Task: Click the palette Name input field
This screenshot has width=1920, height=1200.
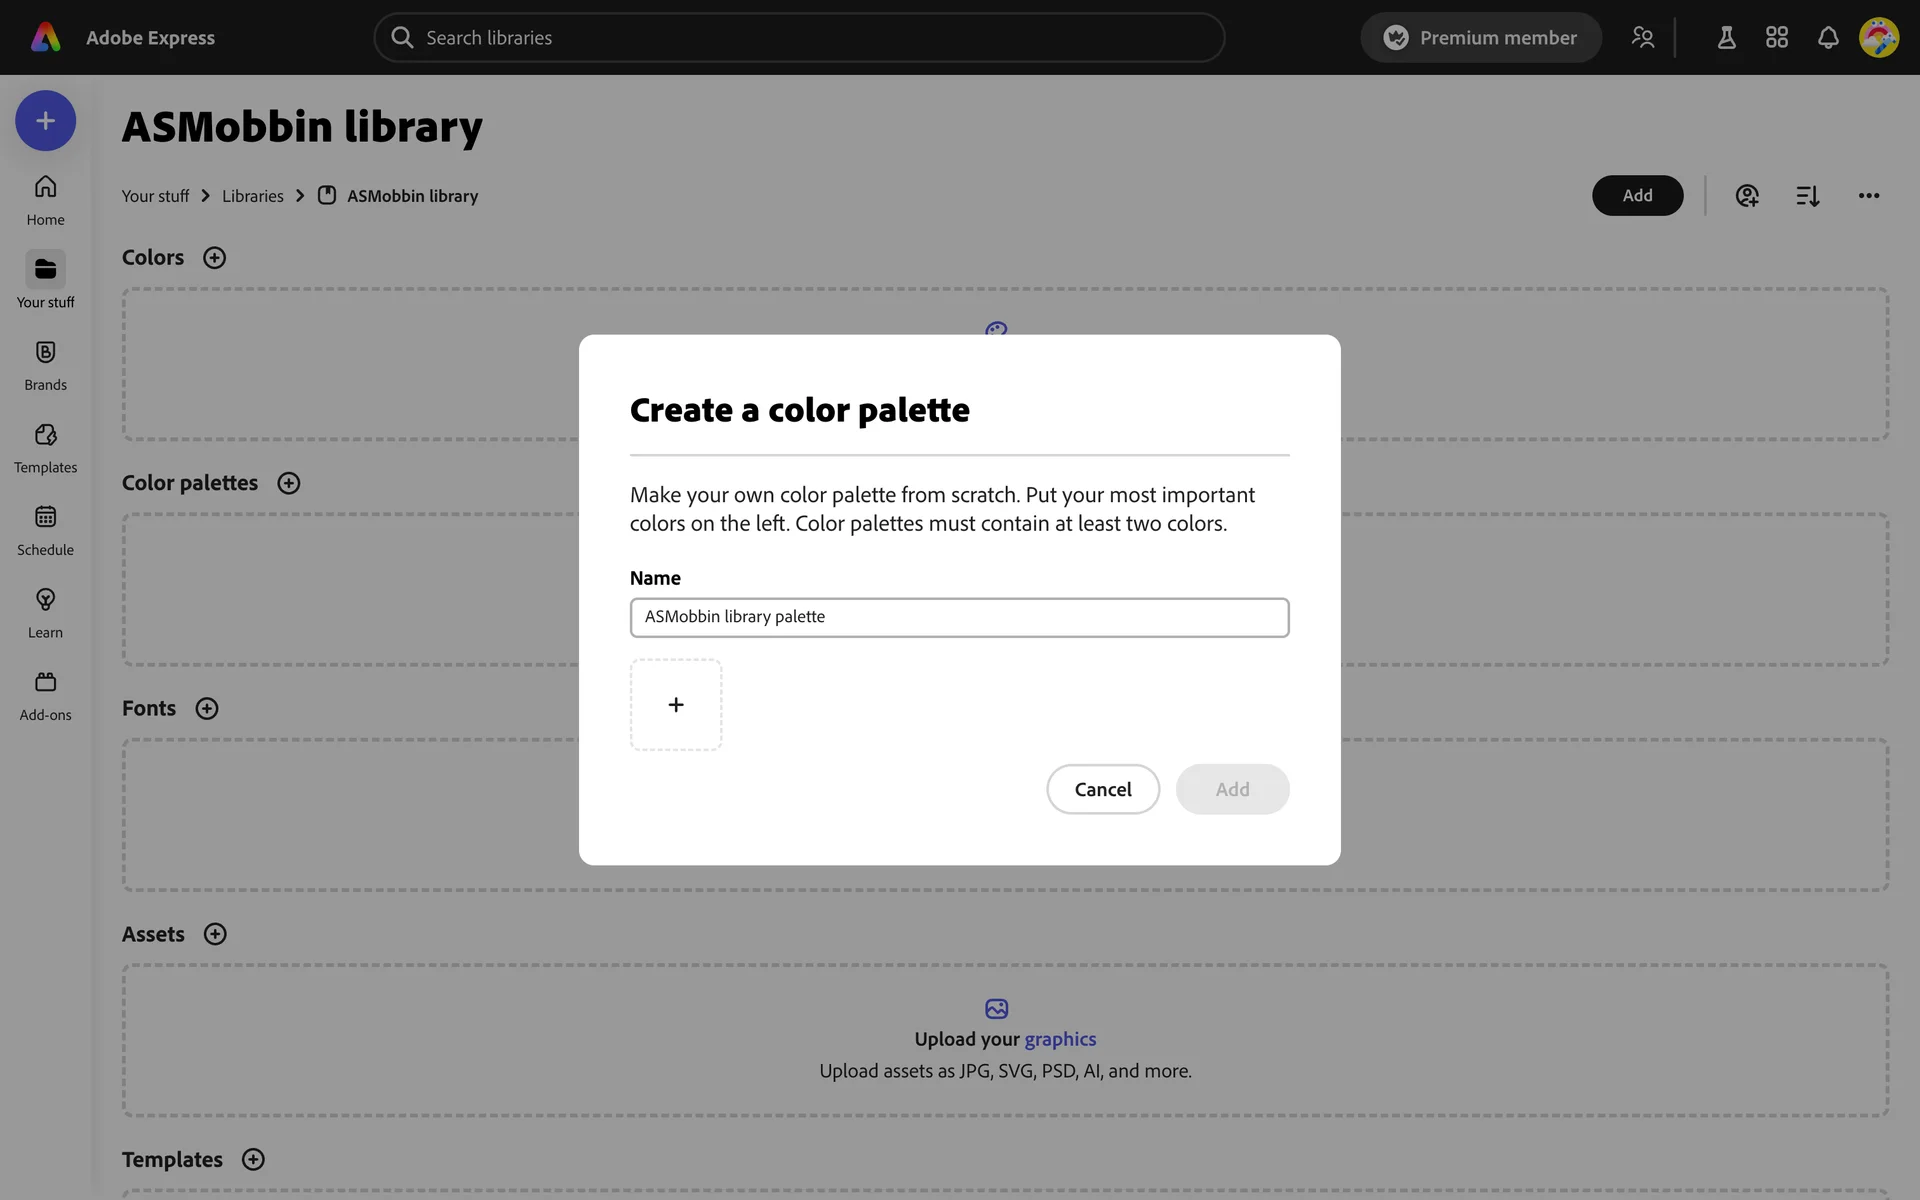Action: tap(958, 617)
